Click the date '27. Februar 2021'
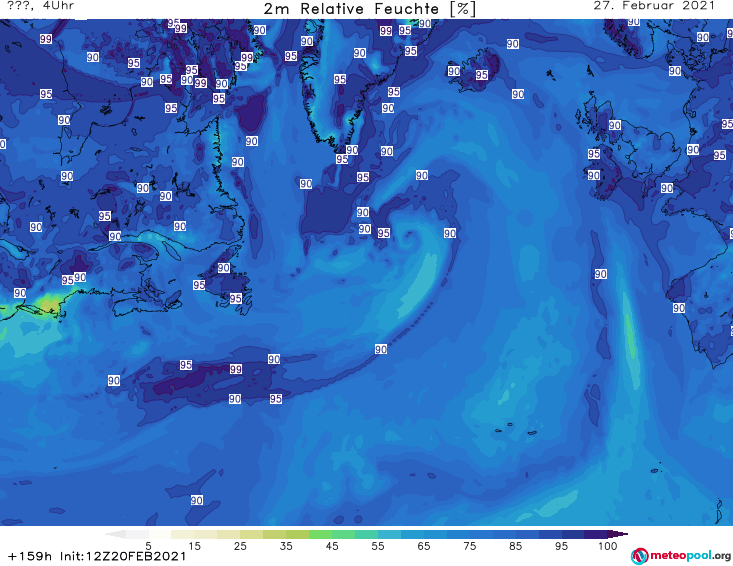 click(x=654, y=6)
